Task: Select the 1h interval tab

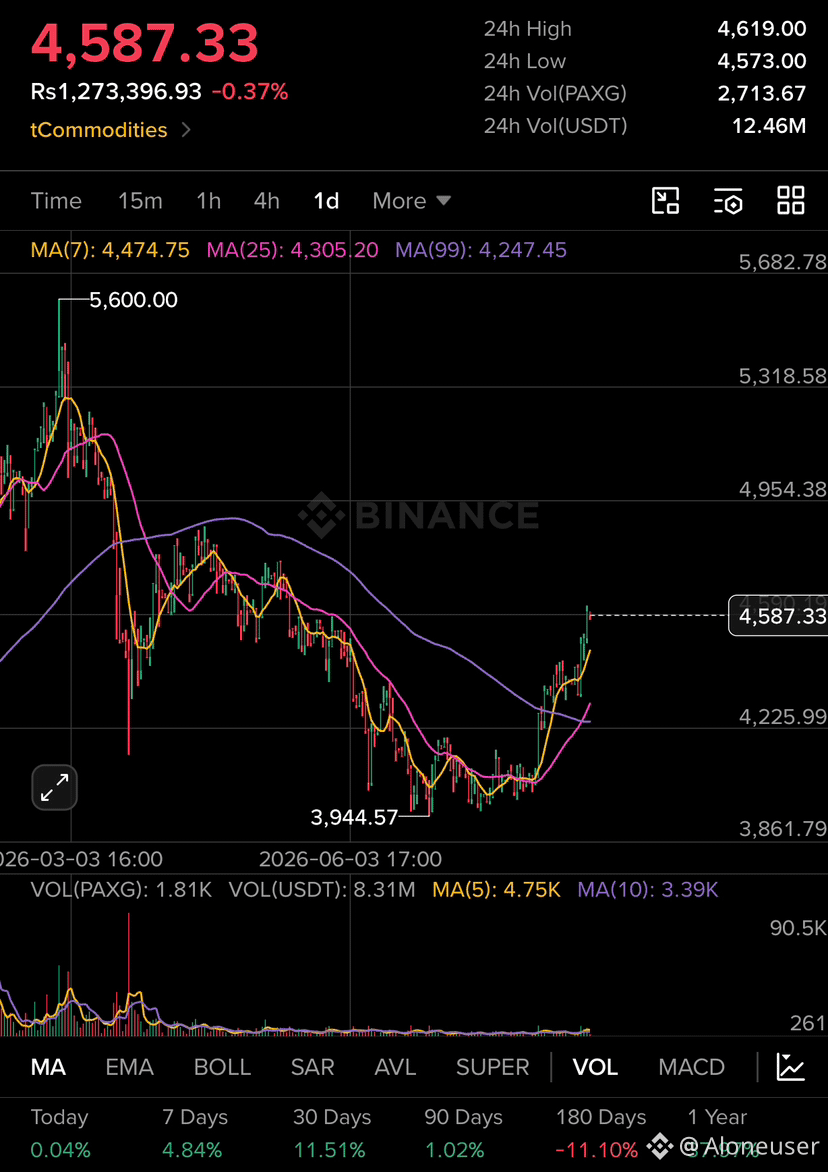Action: 208,201
